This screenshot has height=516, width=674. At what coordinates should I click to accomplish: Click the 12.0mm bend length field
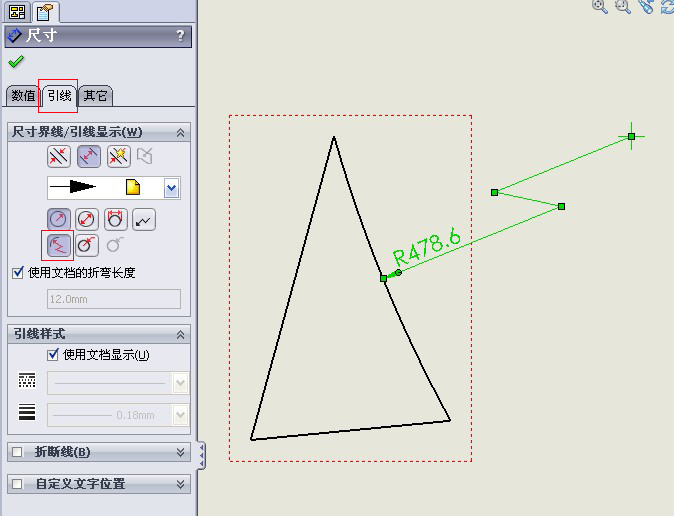coord(114,299)
